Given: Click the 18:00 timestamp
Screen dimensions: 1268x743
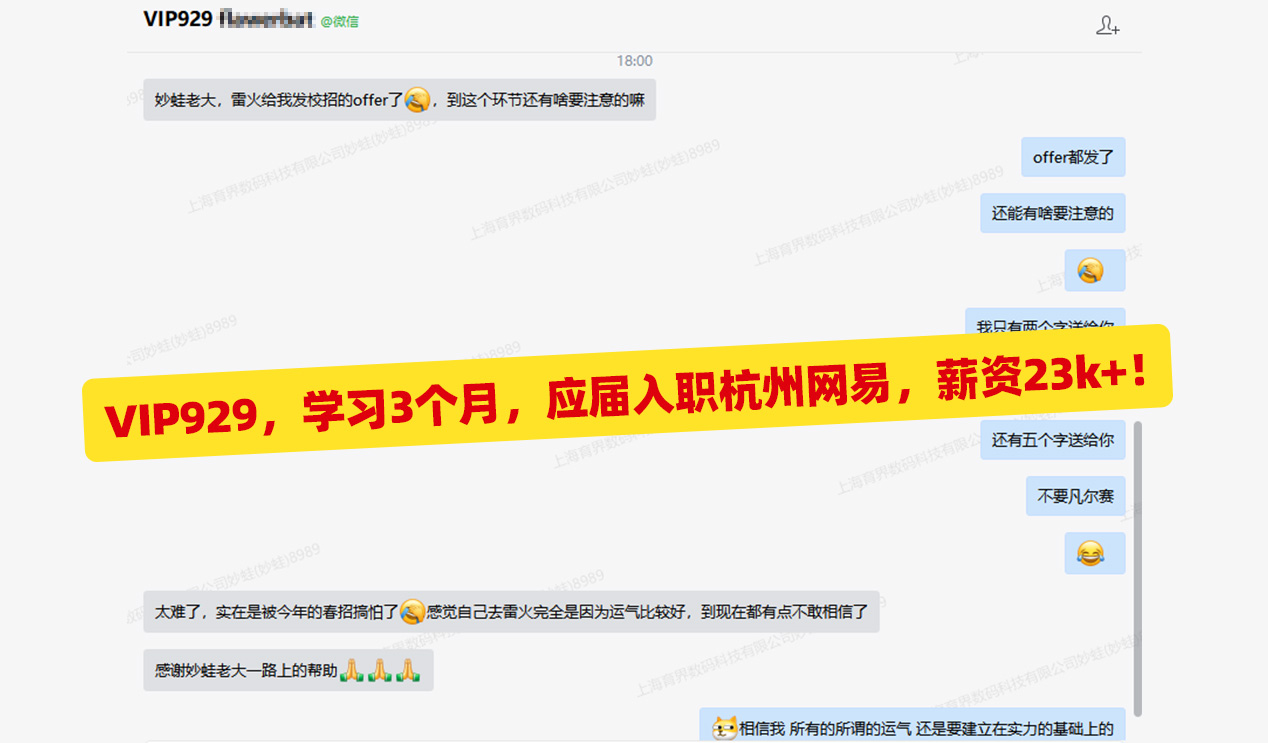Looking at the screenshot, I should point(634,61).
